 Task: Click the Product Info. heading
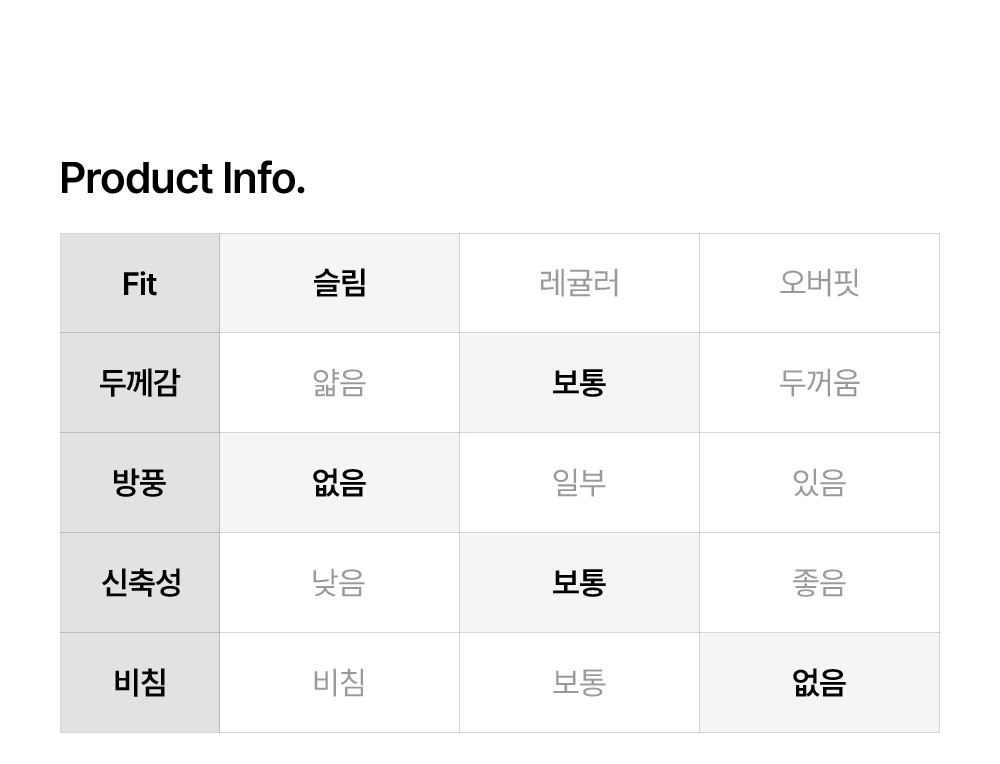click(183, 179)
